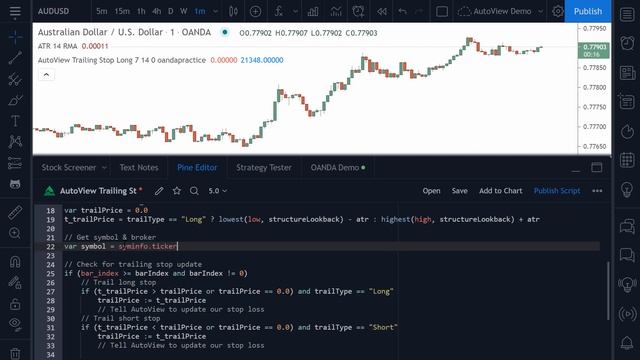Image resolution: width=640 pixels, height=360 pixels.
Task: Expand the Stock Screener dropdown arrow
Action: click(x=104, y=168)
